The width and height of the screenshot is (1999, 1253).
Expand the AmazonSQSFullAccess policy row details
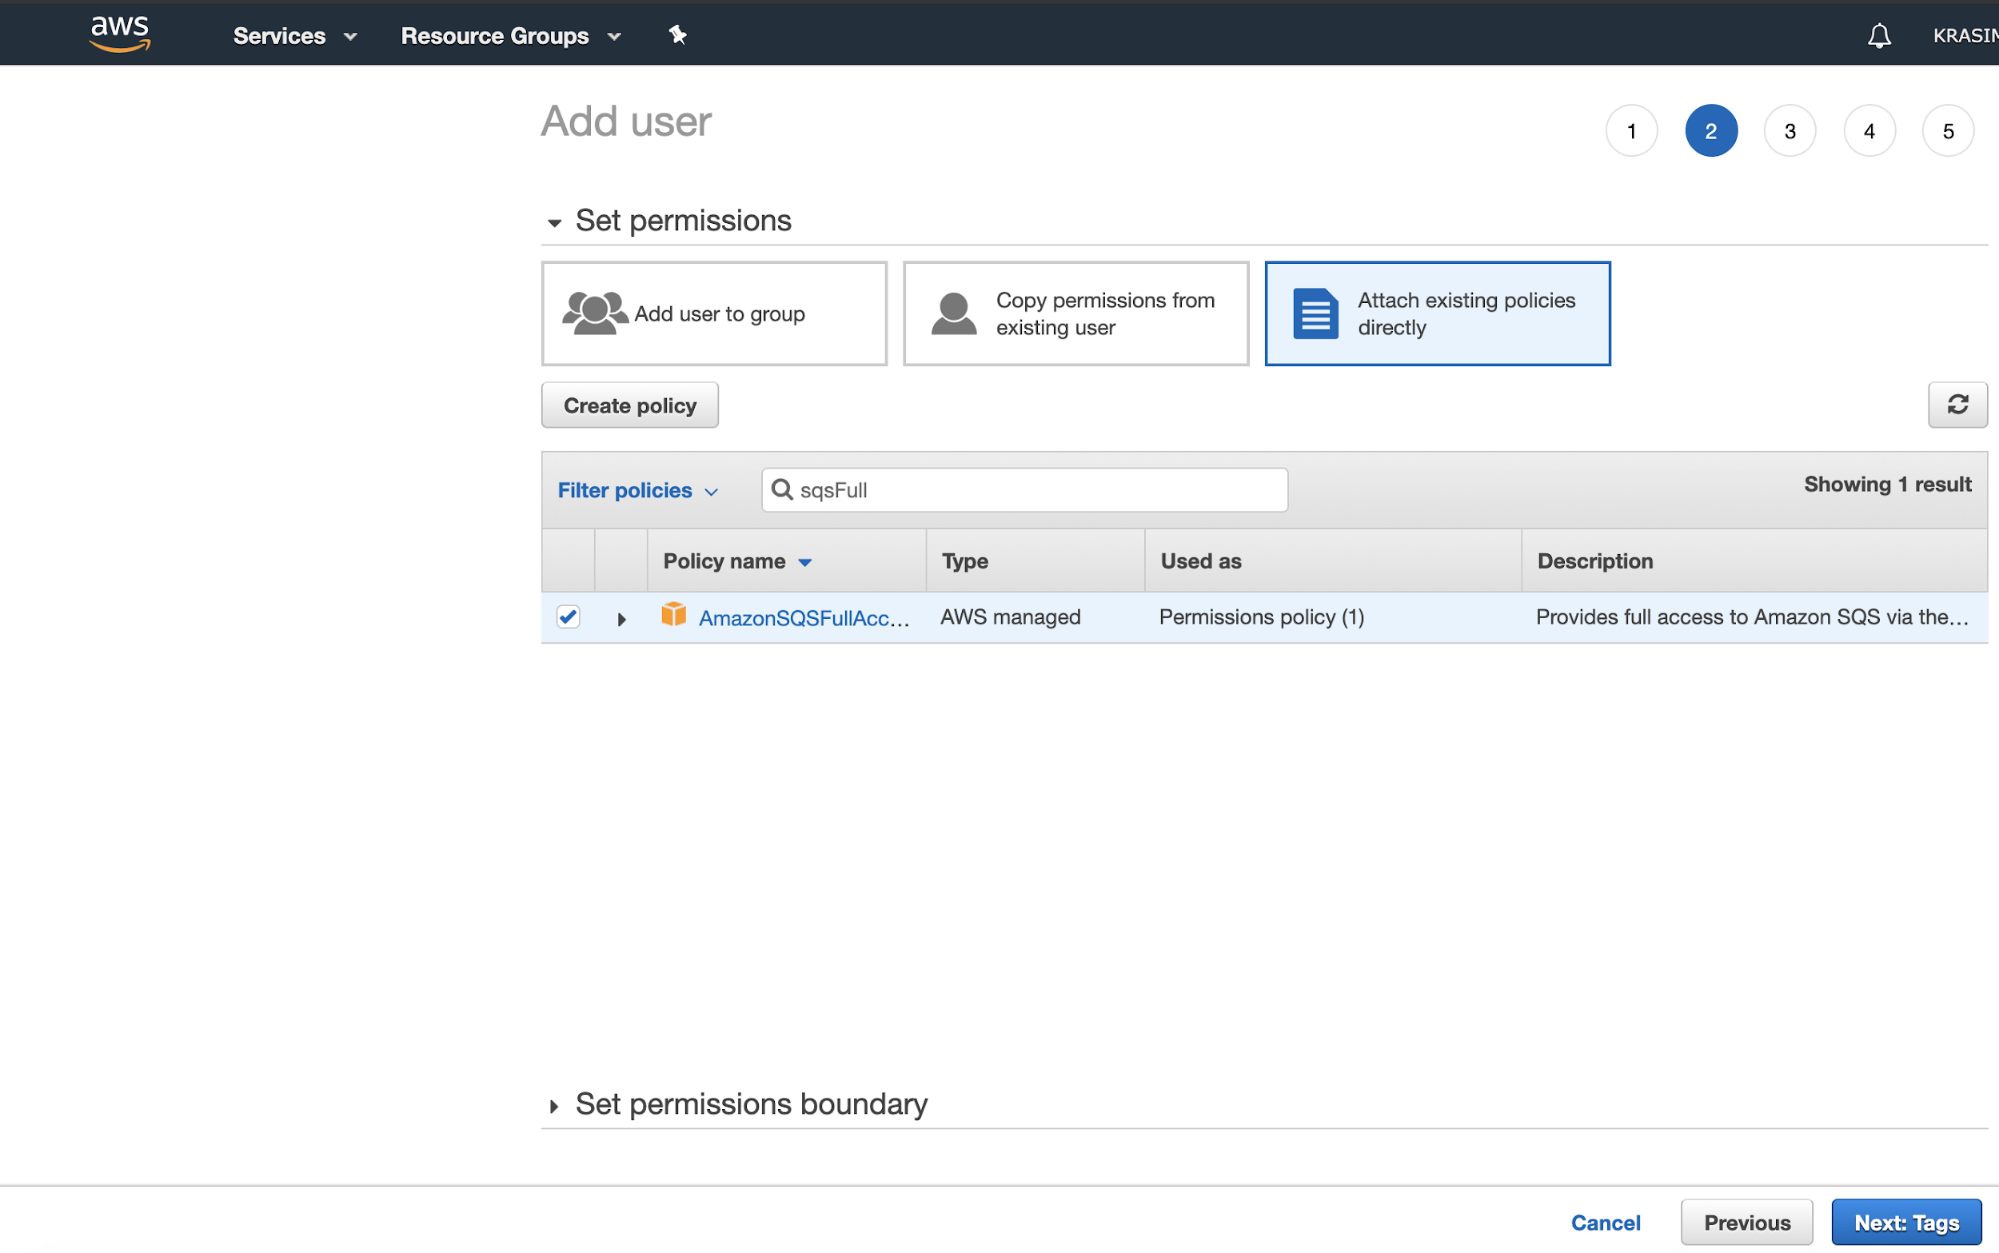[621, 619]
